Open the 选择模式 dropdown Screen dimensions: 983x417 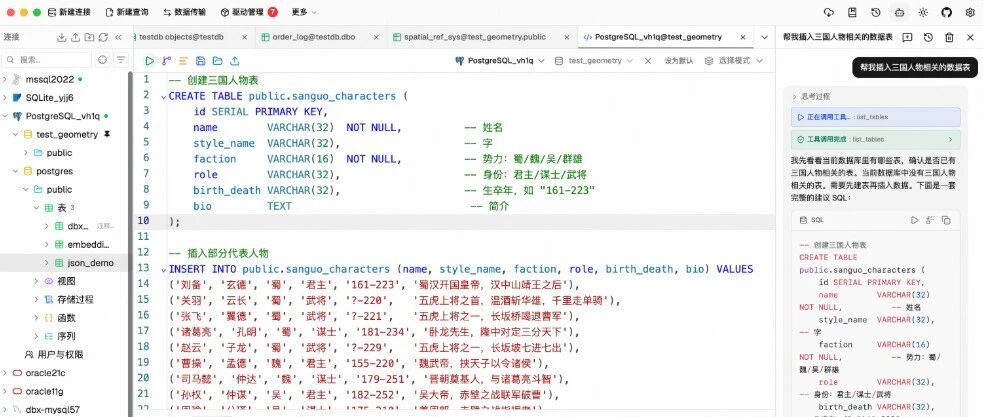734,61
